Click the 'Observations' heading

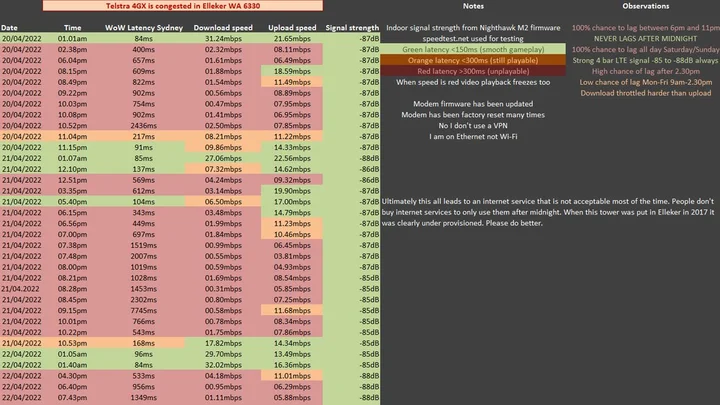pos(646,6)
